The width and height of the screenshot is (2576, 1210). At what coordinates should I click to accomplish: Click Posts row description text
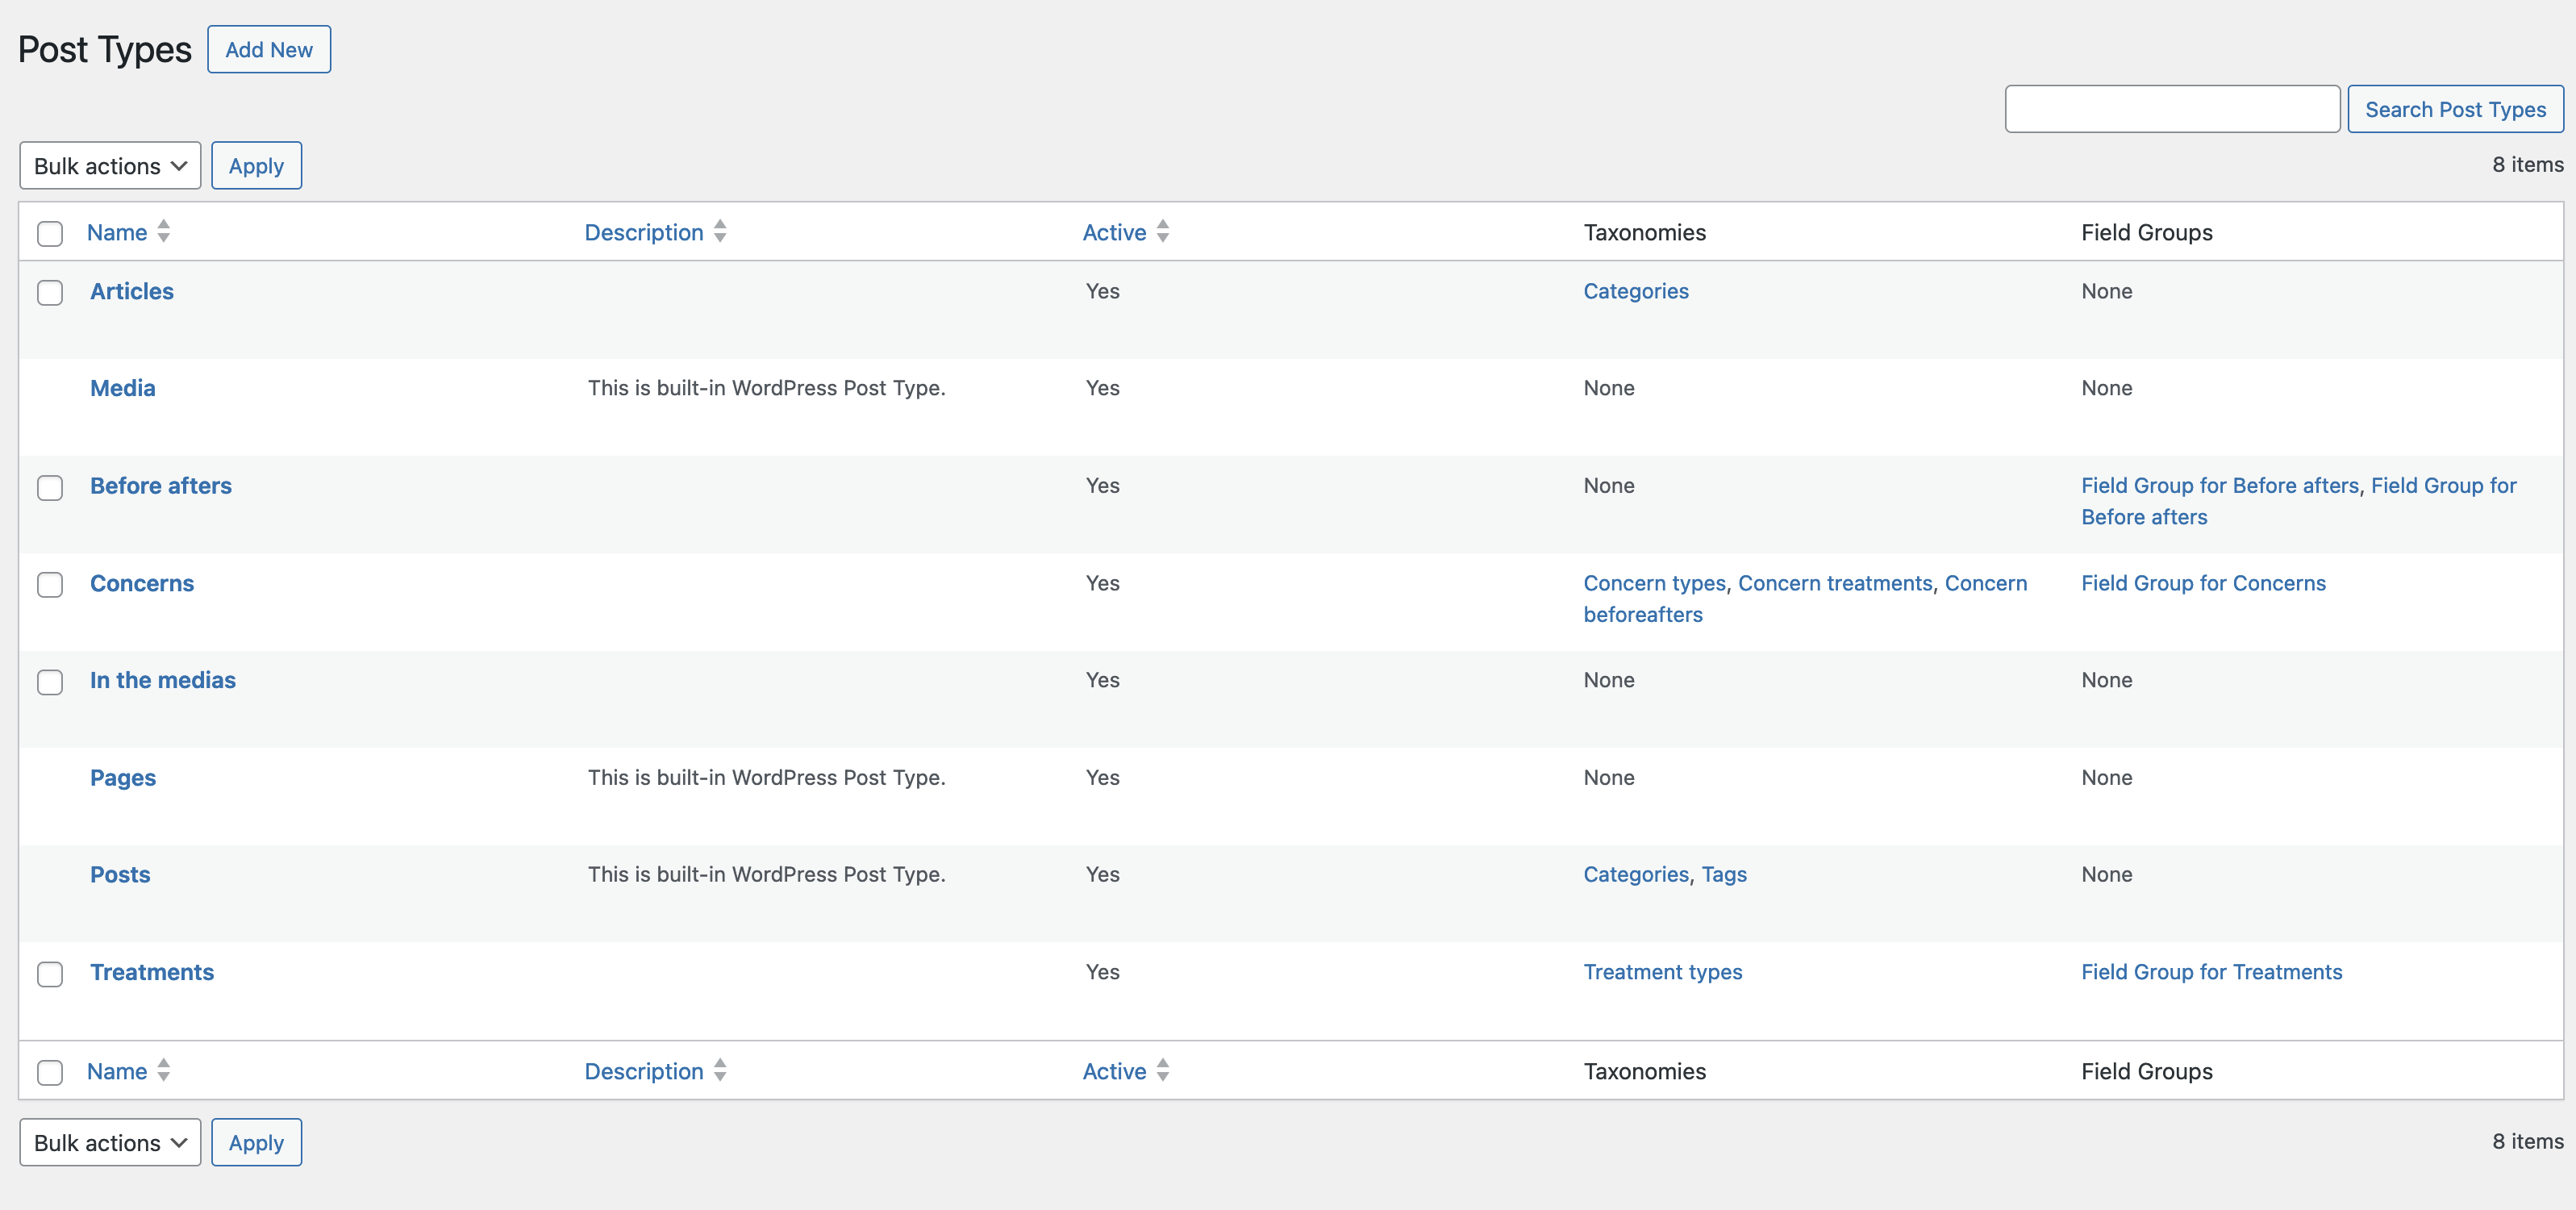pyautogui.click(x=767, y=875)
